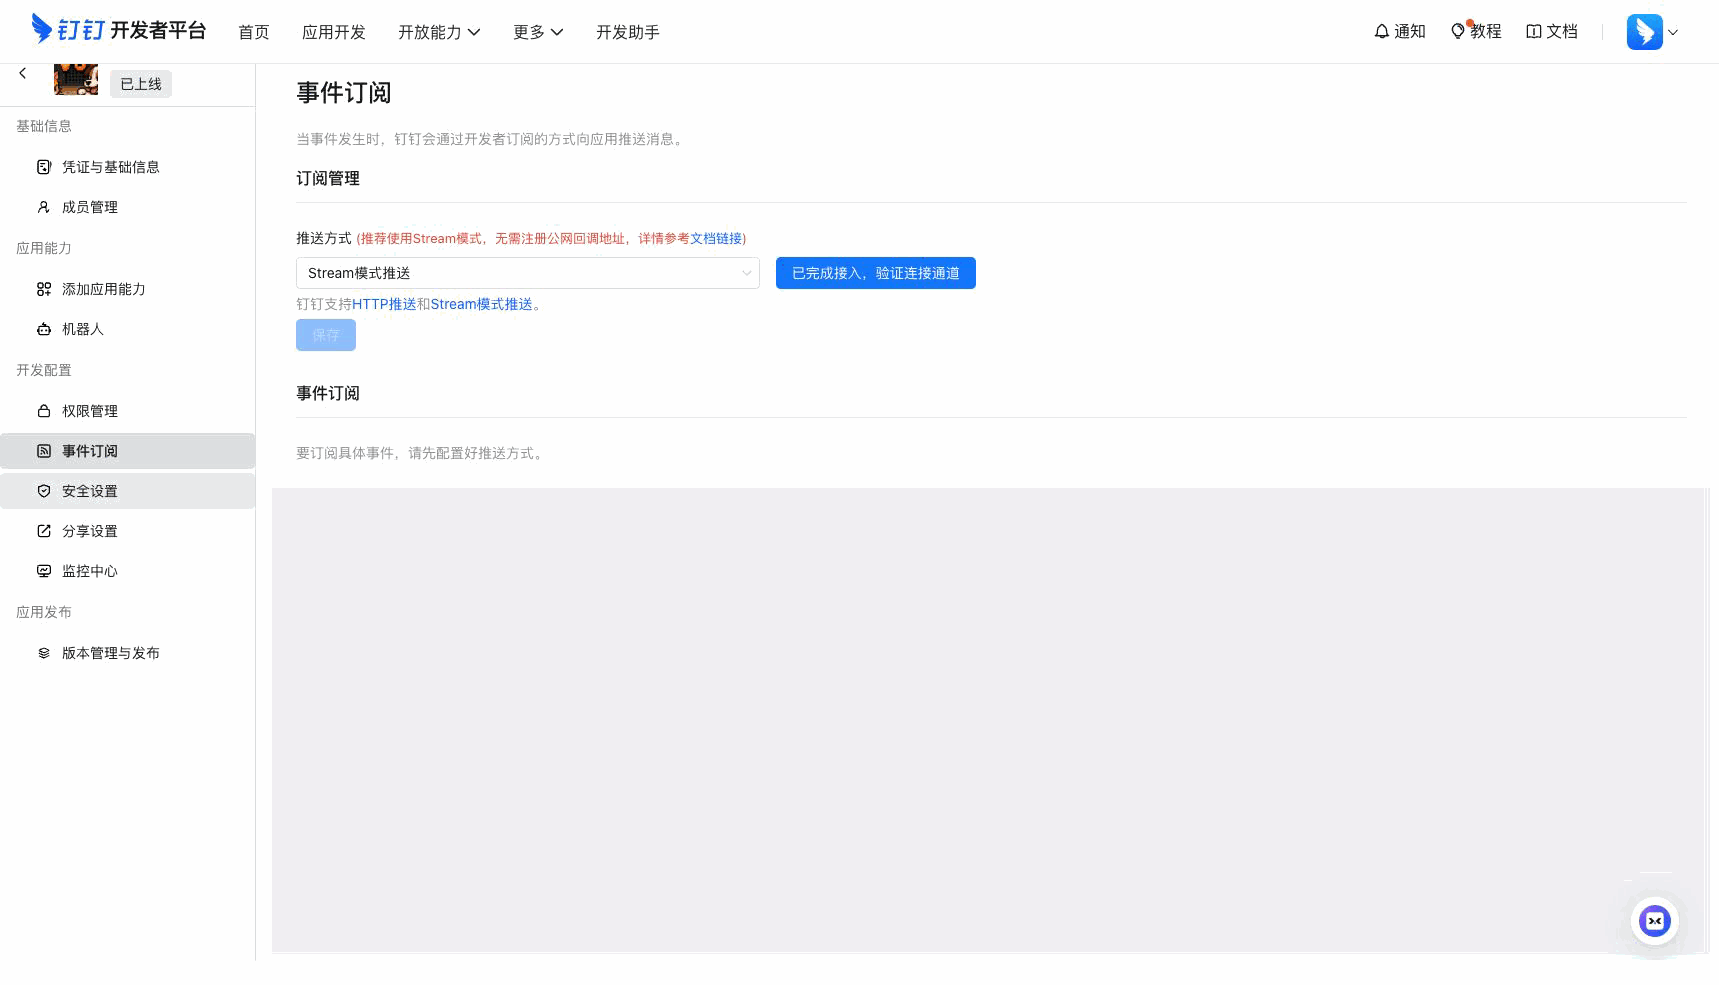The width and height of the screenshot is (1719, 985).
Task: Click 已完成接入，验证连接通道 button
Action: click(x=876, y=273)
